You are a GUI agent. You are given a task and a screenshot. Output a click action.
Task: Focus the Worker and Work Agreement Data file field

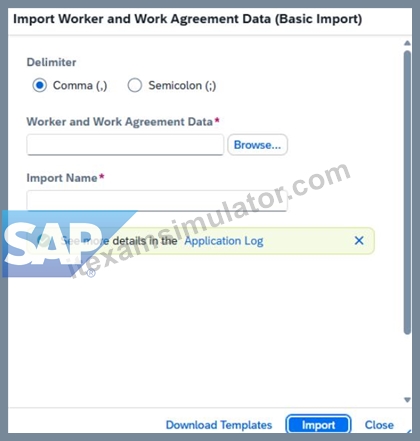coord(125,145)
